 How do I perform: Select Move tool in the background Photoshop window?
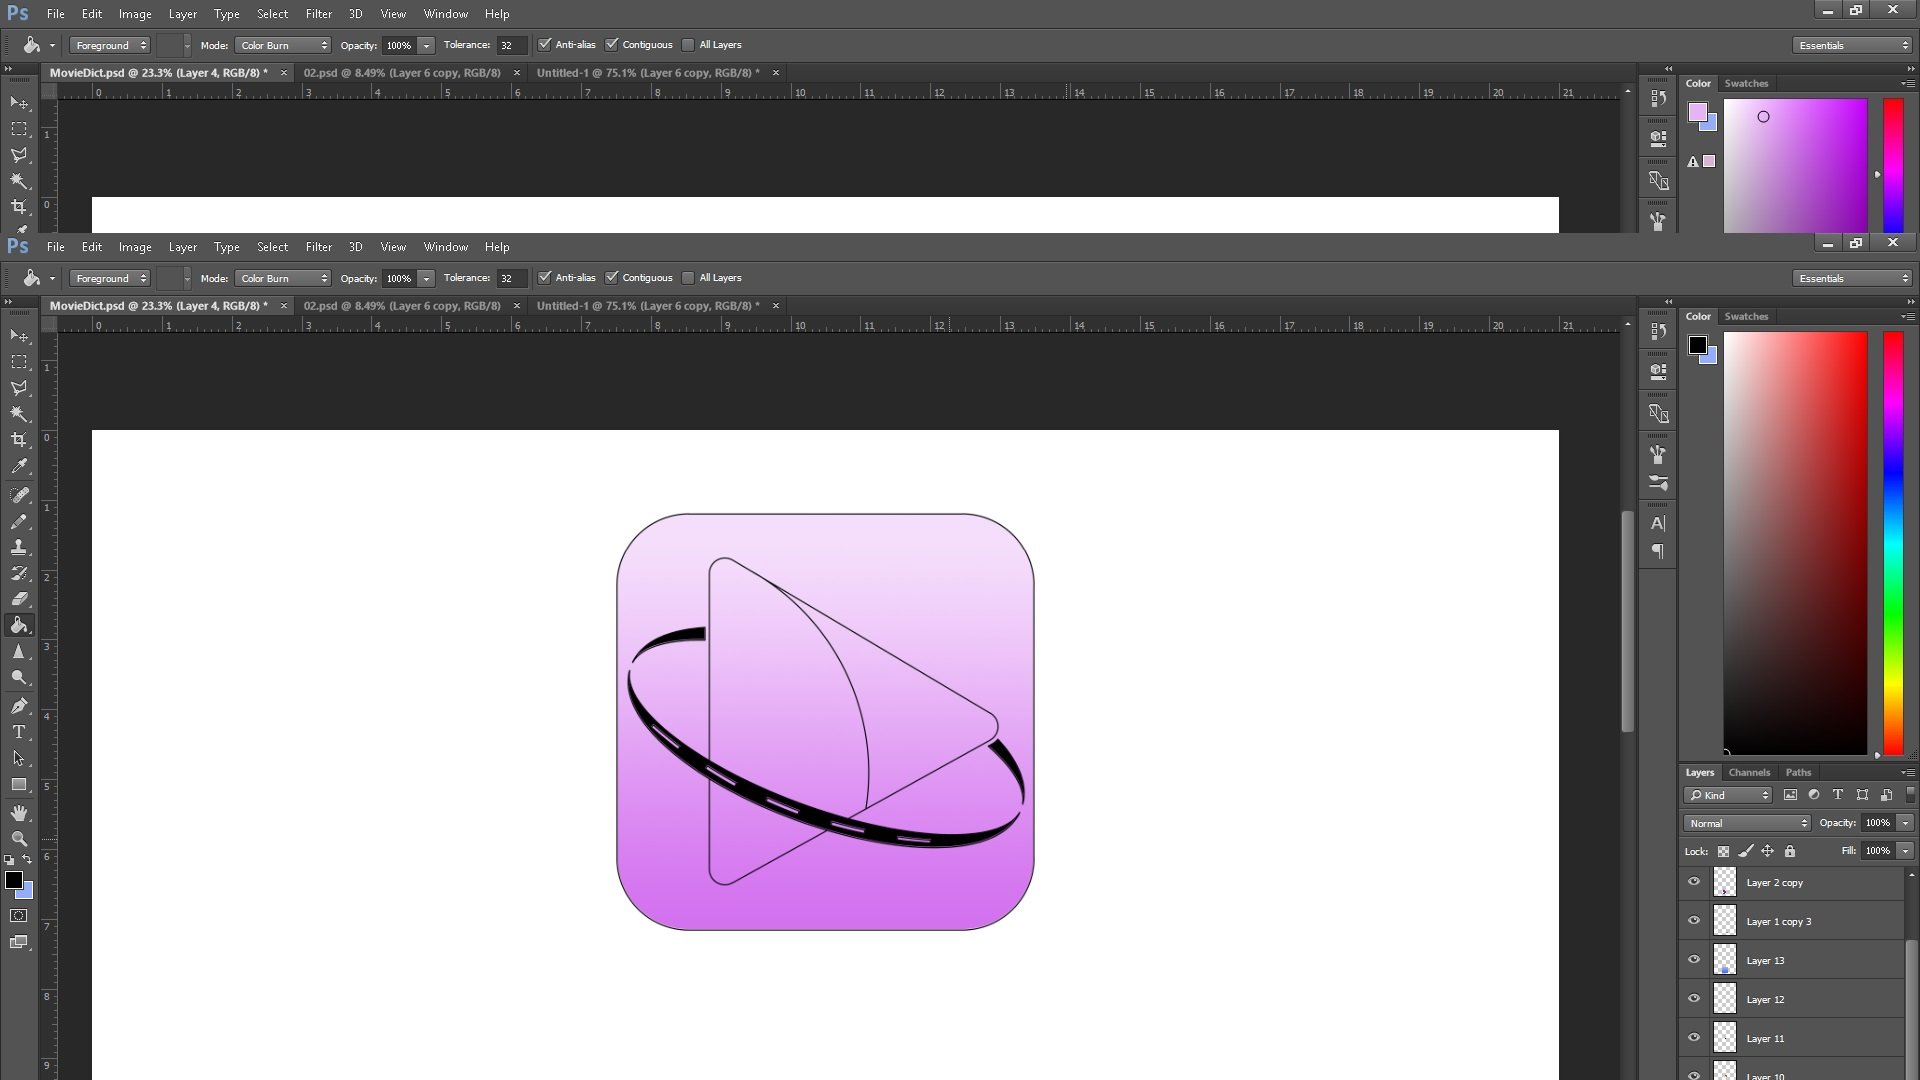[19, 103]
